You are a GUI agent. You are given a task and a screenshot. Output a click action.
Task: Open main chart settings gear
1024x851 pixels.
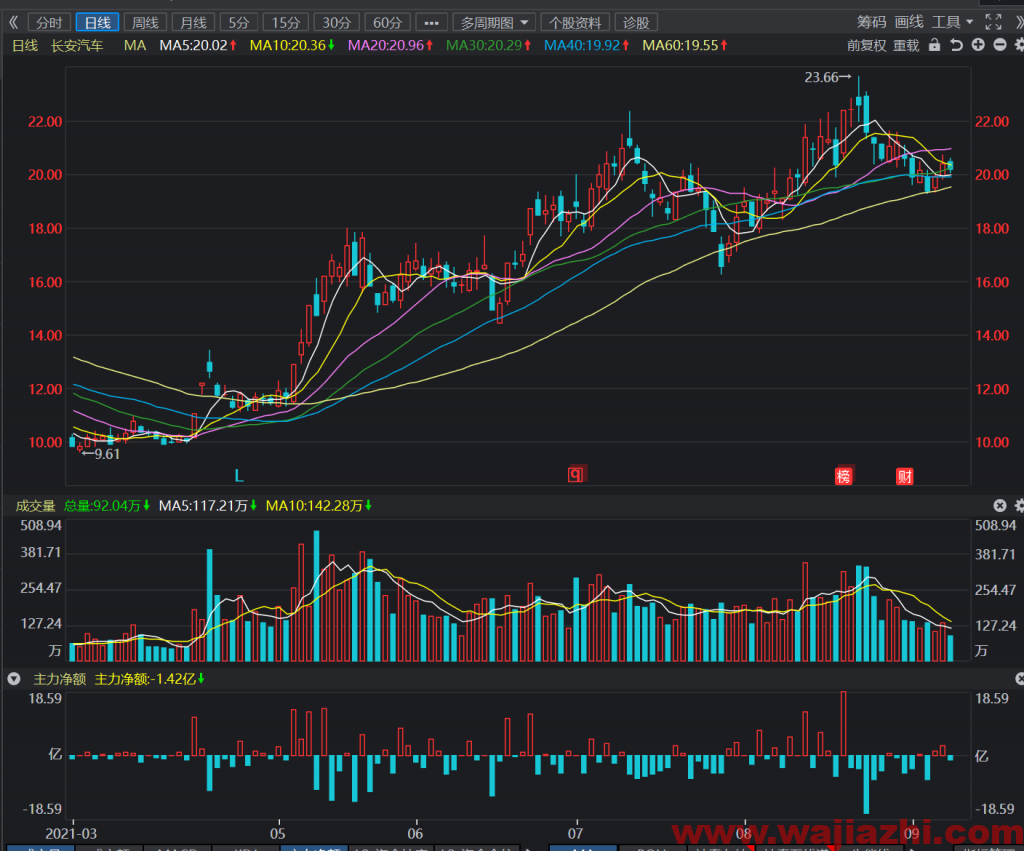[1019, 44]
